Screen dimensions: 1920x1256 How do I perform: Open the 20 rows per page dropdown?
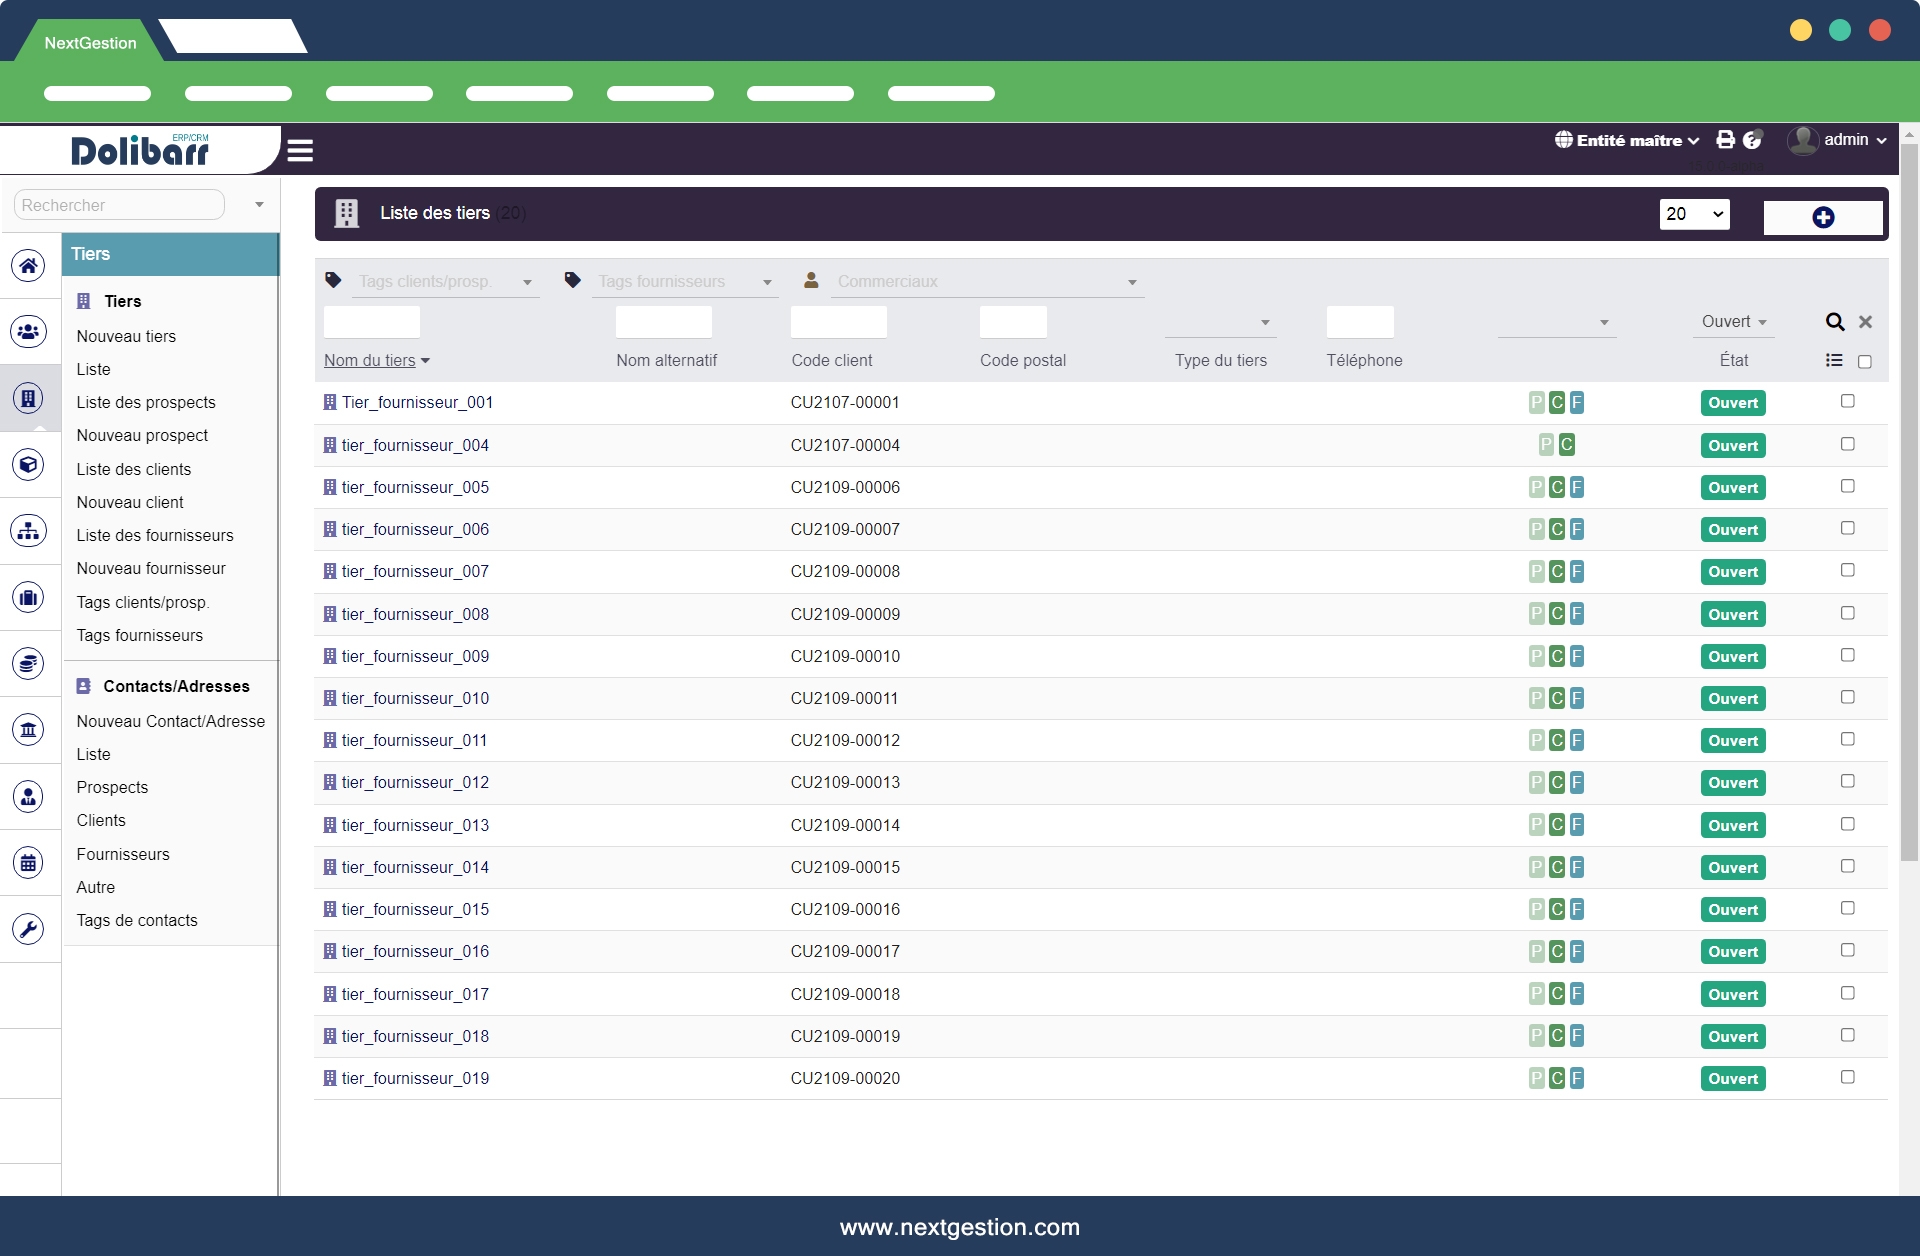click(1694, 214)
